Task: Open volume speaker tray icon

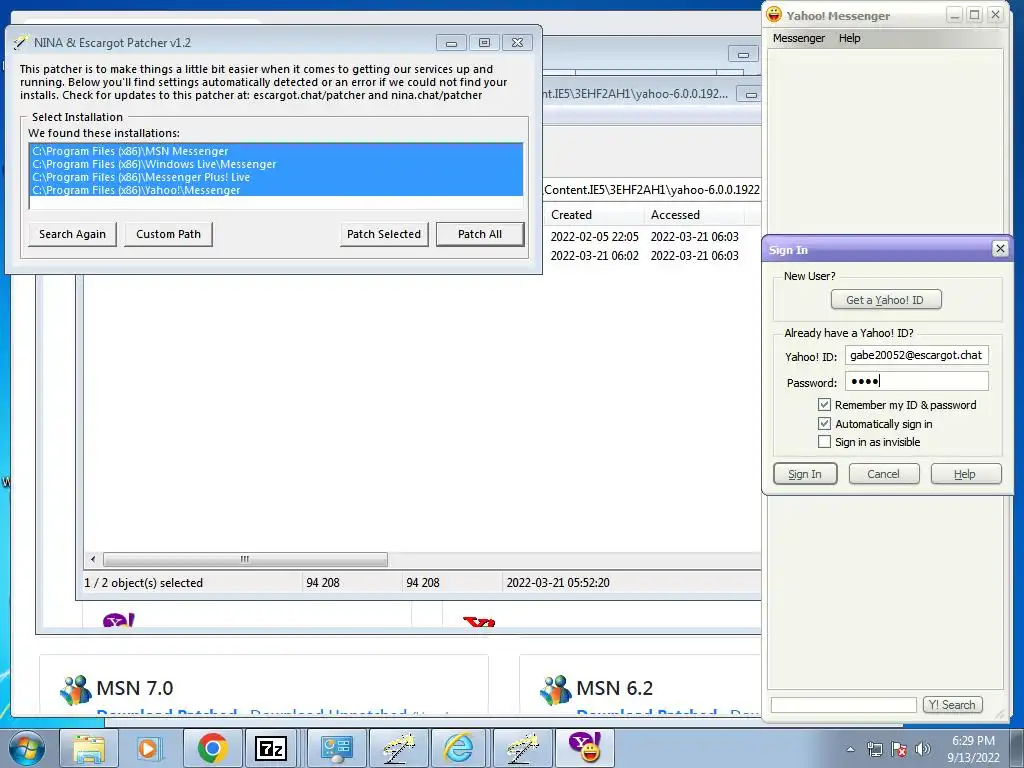Action: 923,749
